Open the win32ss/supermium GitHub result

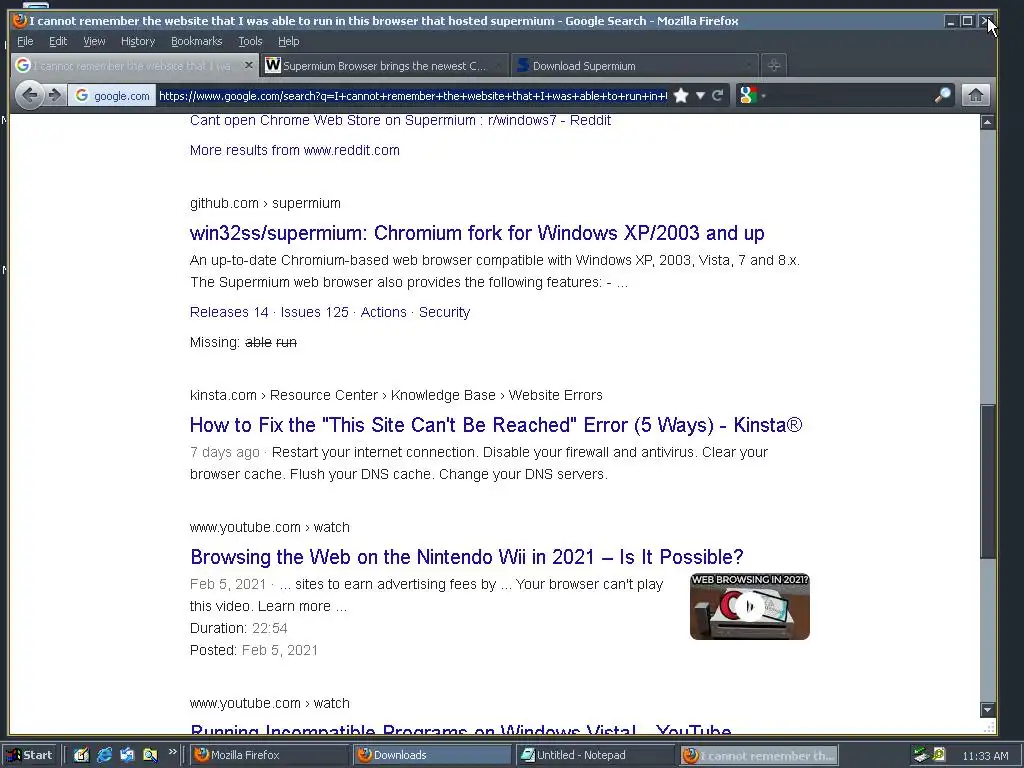coord(477,233)
